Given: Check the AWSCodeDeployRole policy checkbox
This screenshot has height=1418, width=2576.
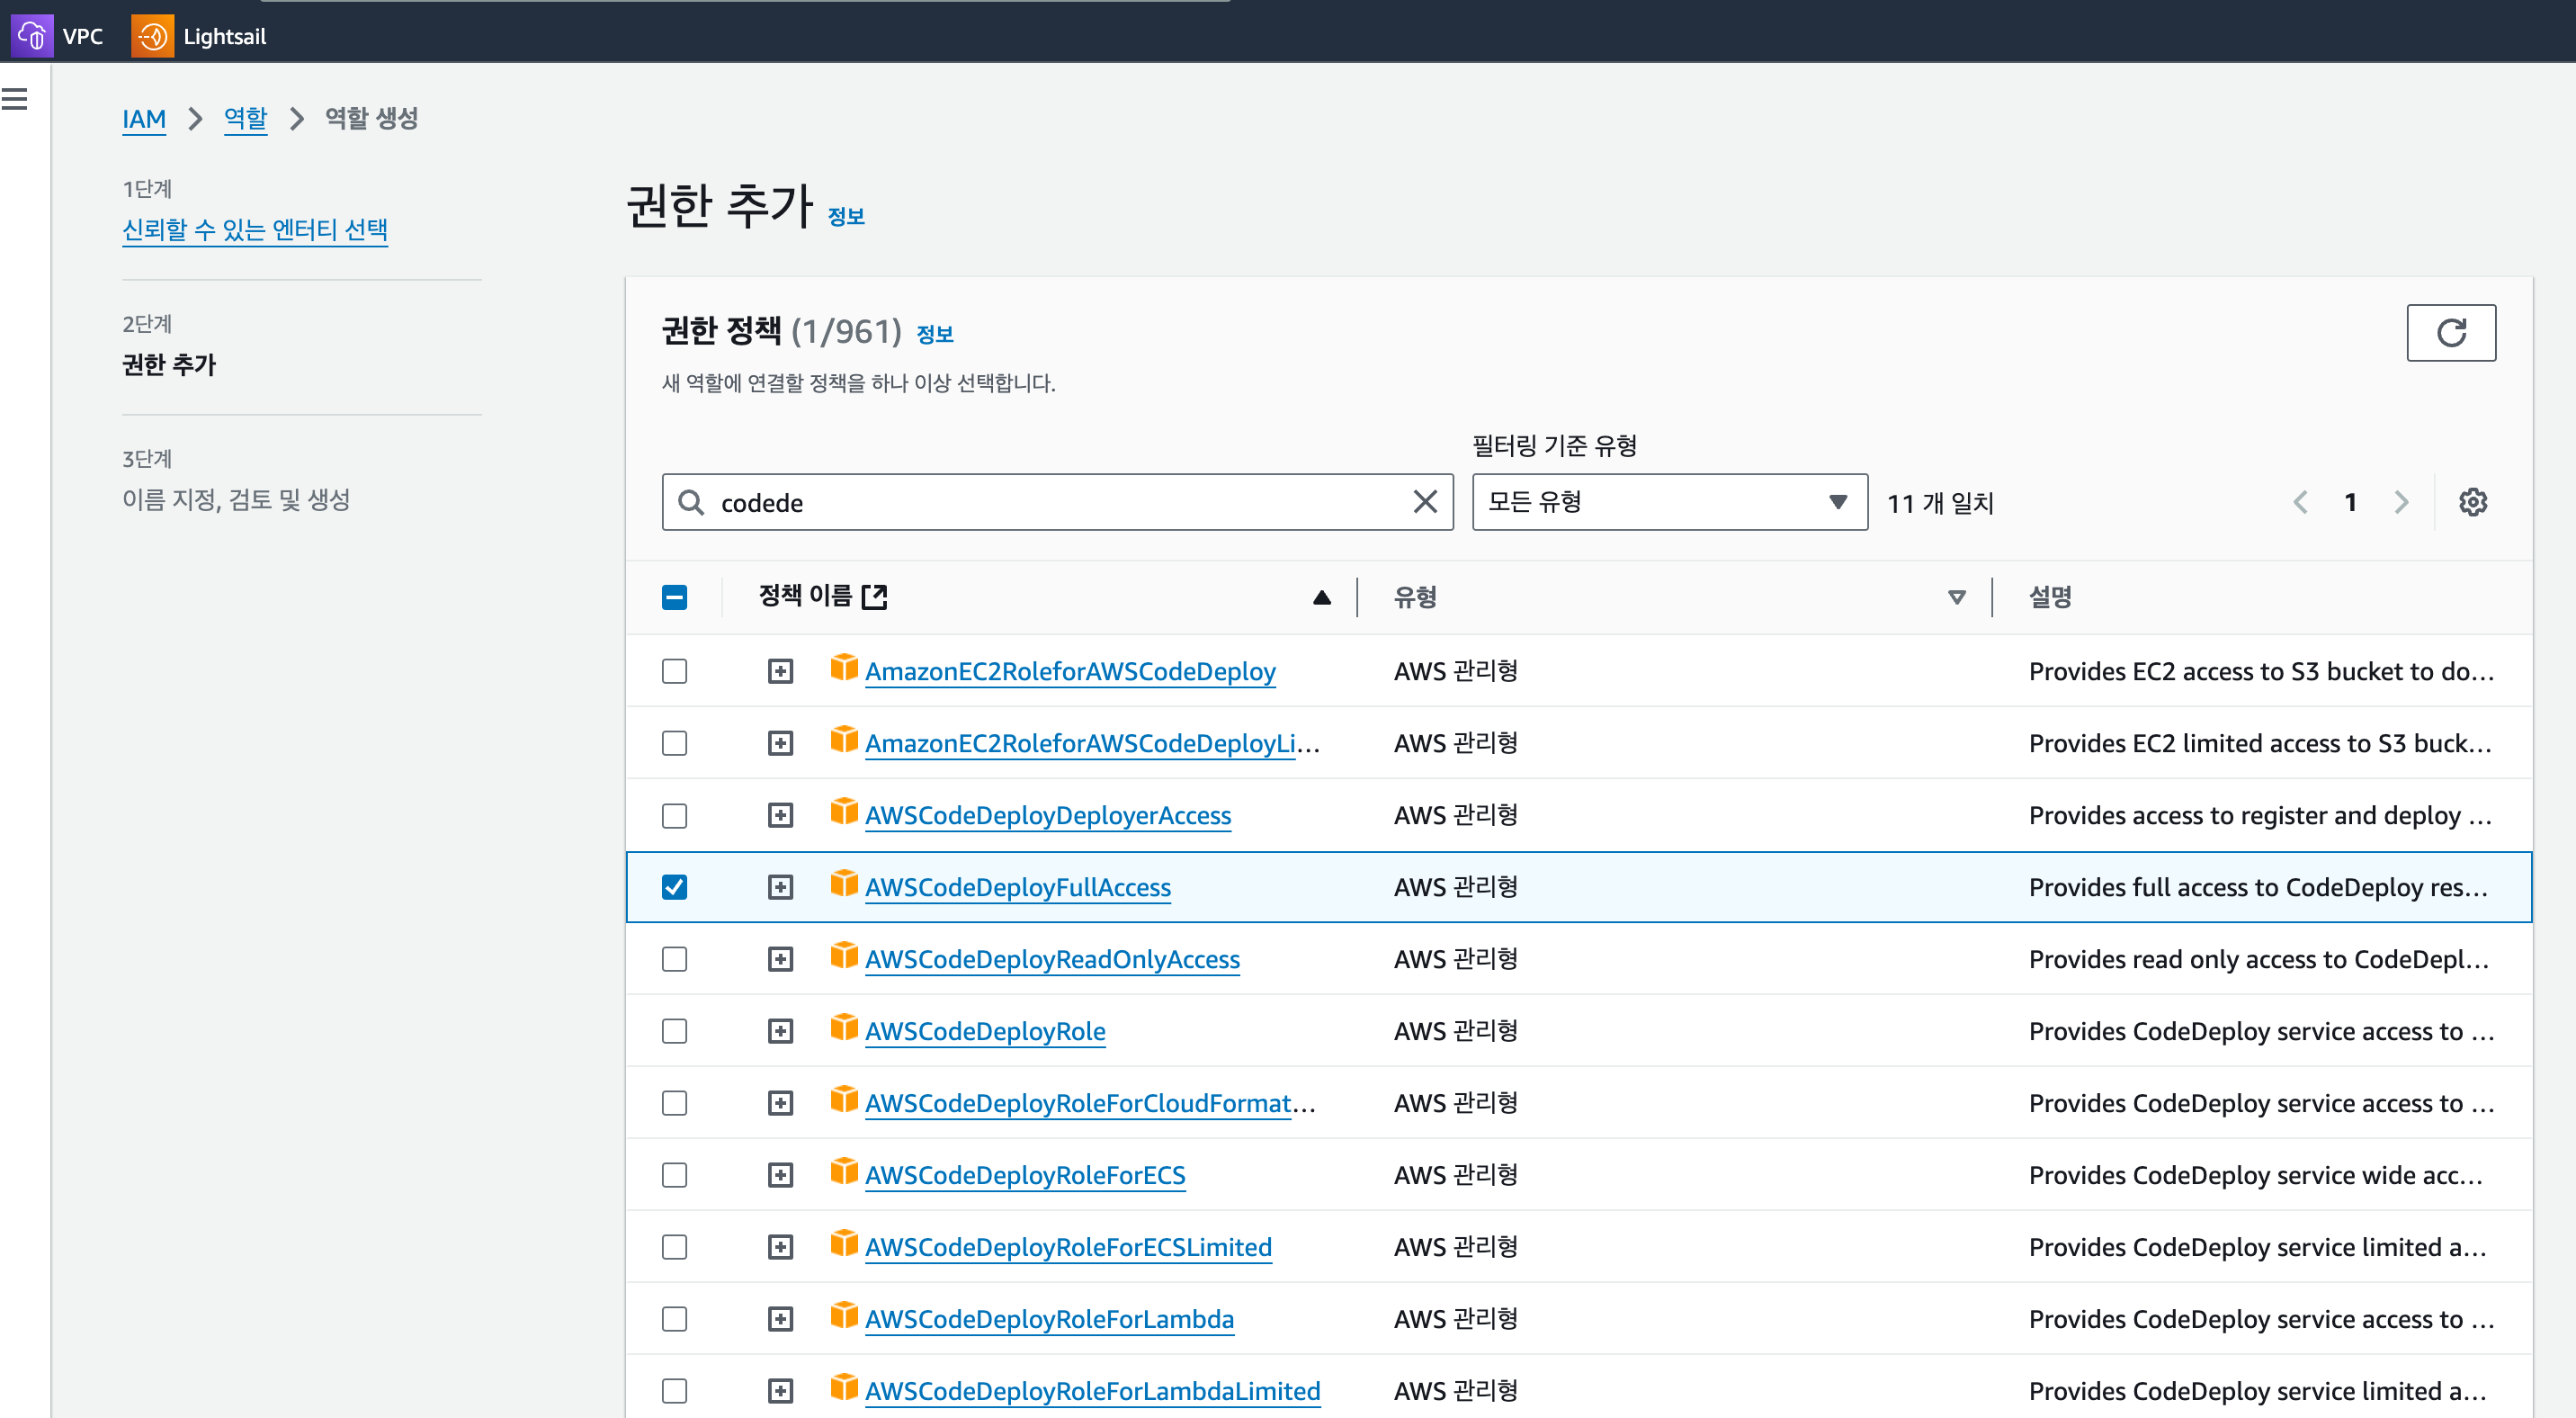Looking at the screenshot, I should [675, 1031].
